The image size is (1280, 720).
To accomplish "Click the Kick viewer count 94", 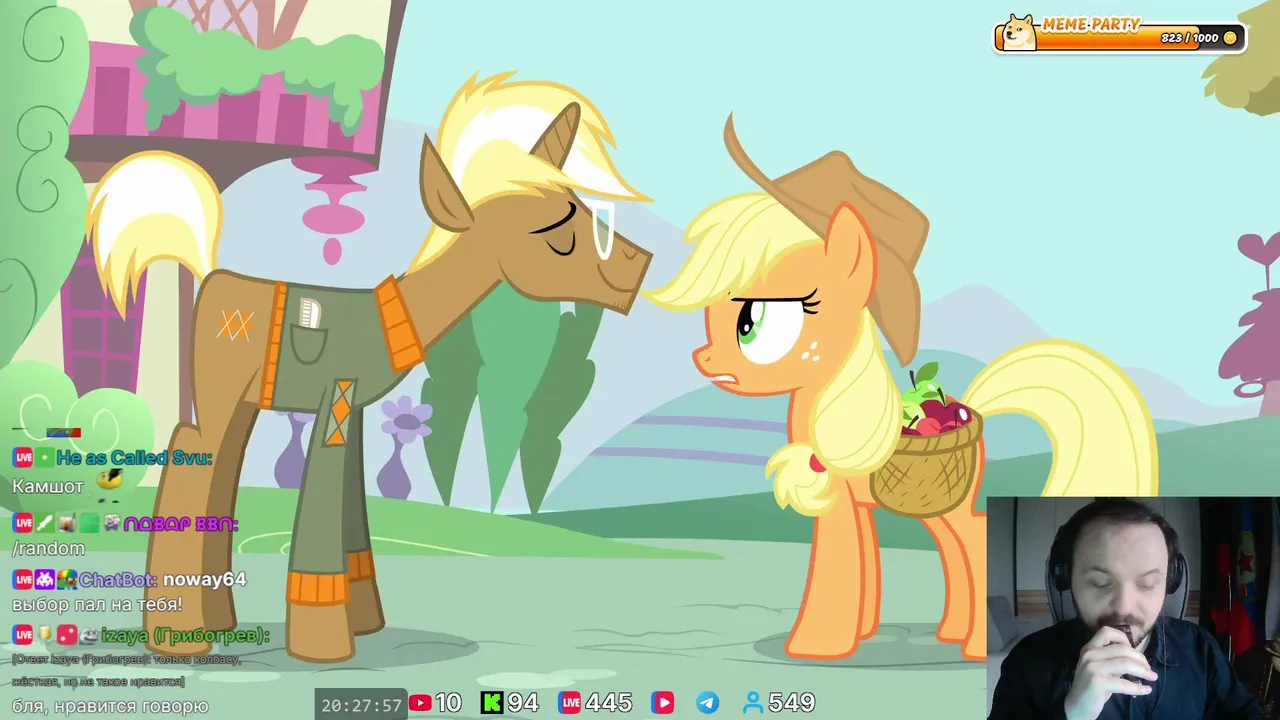I will [523, 703].
